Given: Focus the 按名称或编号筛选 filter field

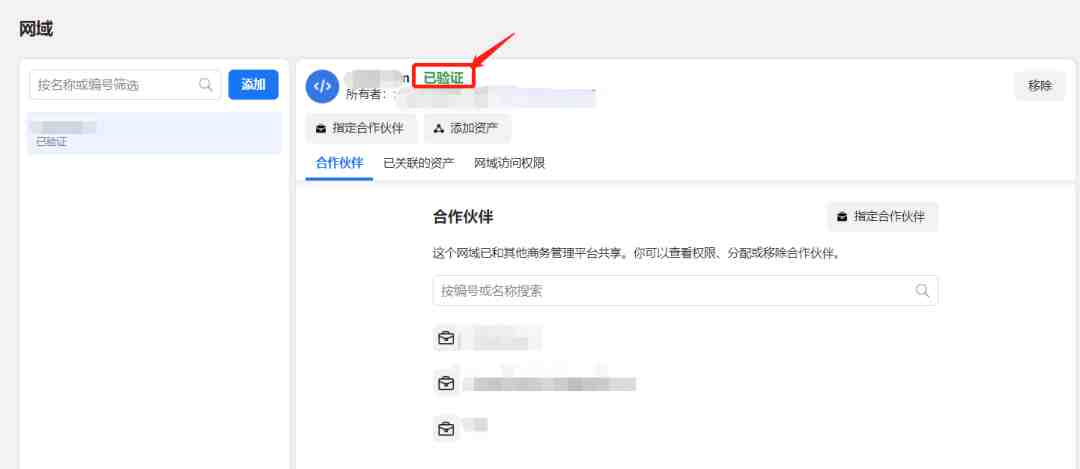Looking at the screenshot, I should click(125, 85).
